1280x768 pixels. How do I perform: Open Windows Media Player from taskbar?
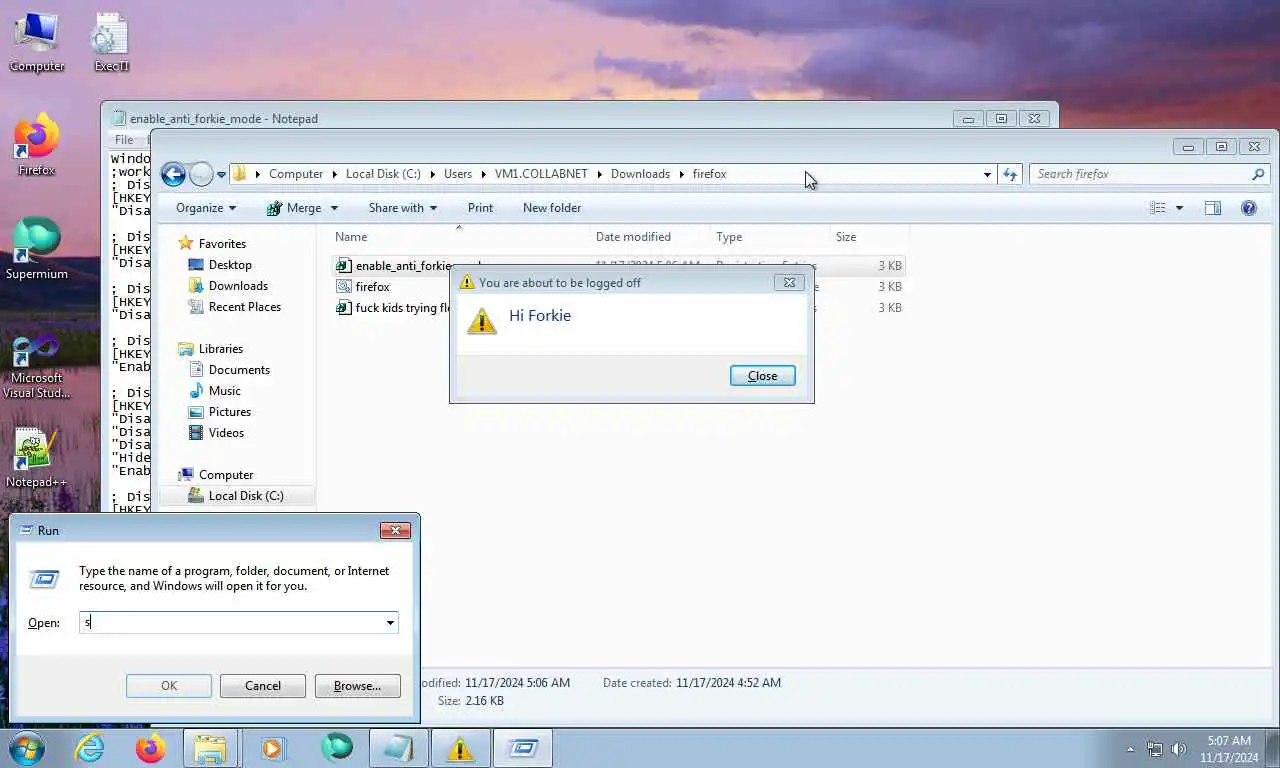pos(272,748)
